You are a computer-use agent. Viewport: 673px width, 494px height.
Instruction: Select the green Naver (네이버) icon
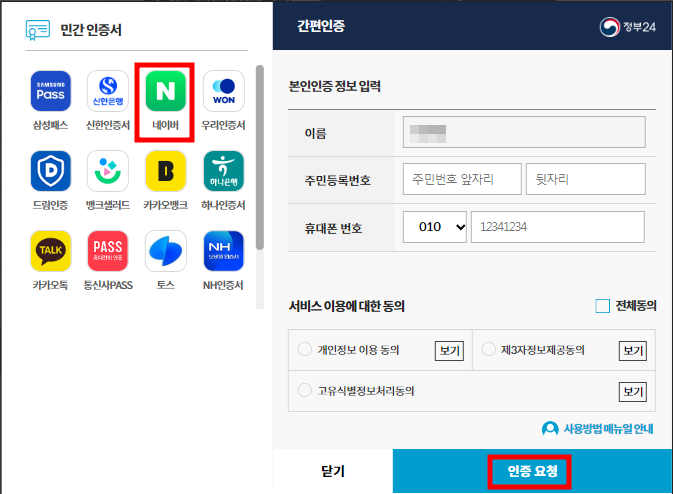point(165,91)
